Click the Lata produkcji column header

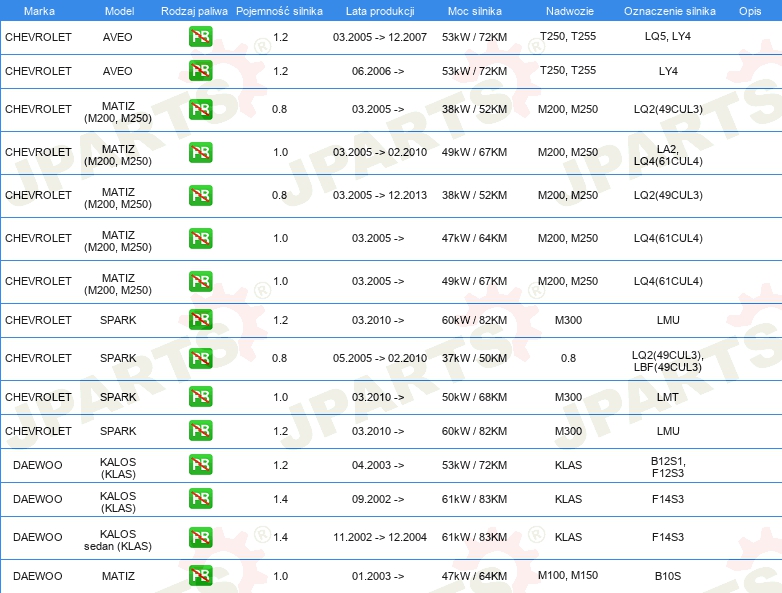click(x=380, y=11)
